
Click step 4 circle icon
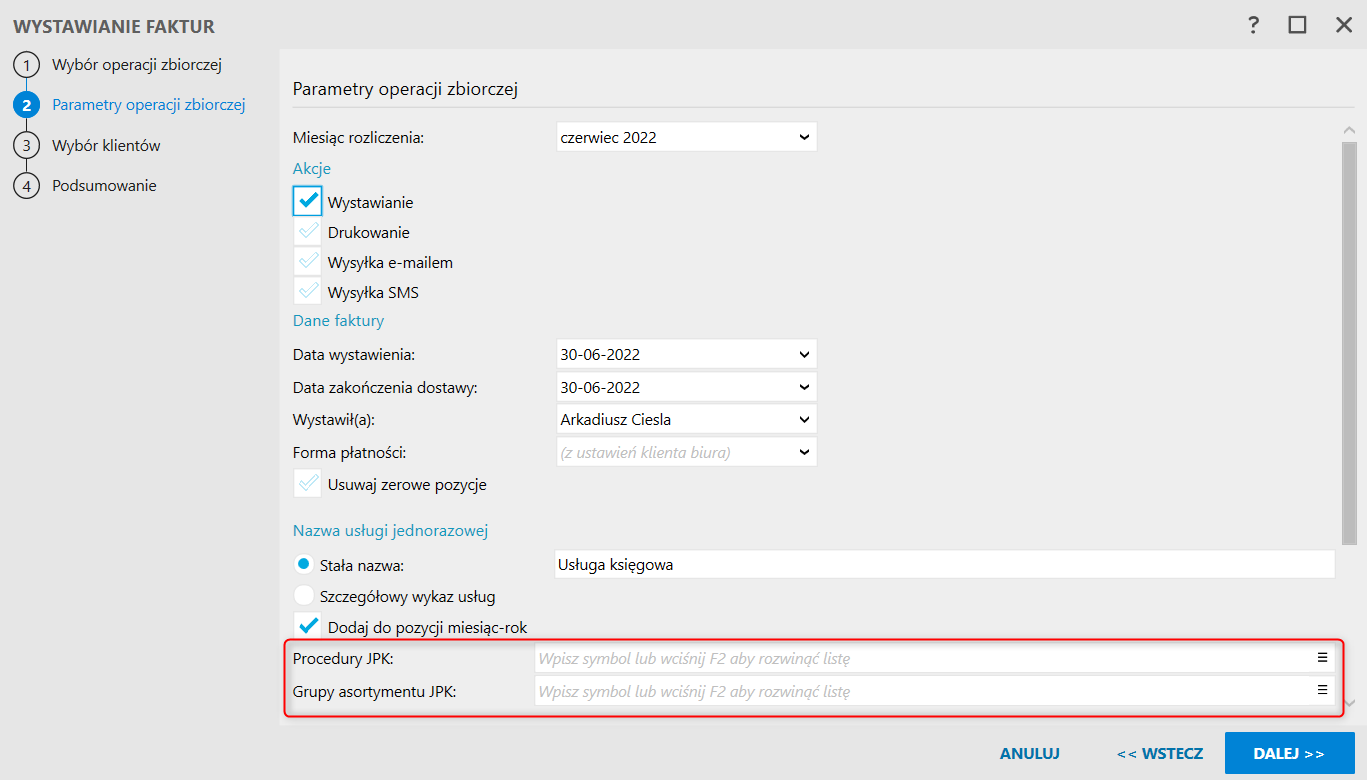(x=27, y=186)
